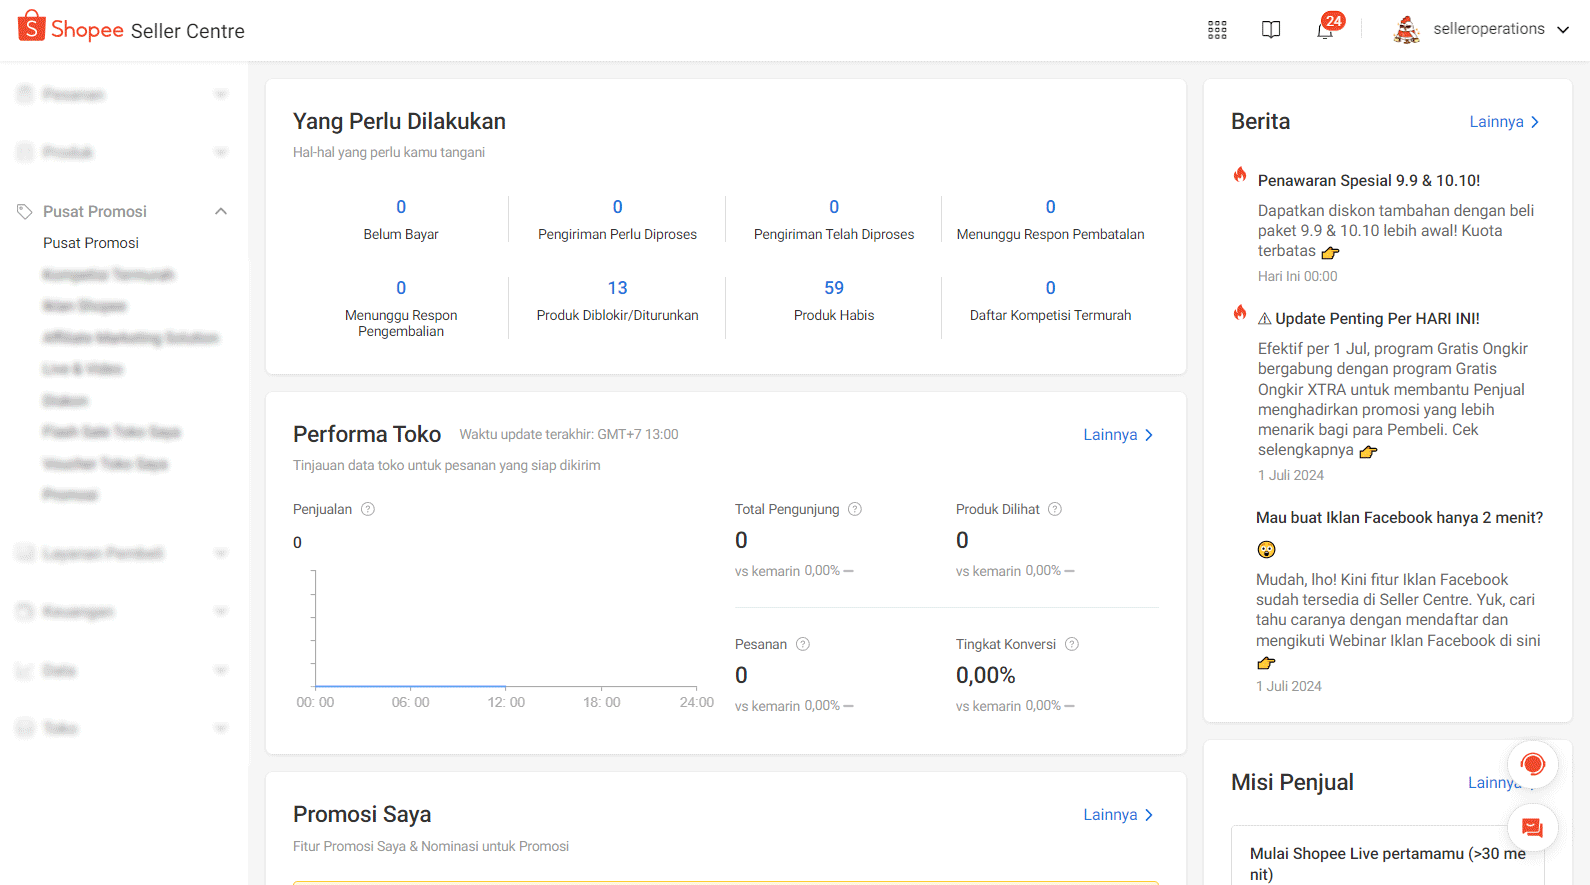Image resolution: width=1590 pixels, height=885 pixels.
Task: Click the info icon next to Tingkat Konversi
Action: [1072, 644]
